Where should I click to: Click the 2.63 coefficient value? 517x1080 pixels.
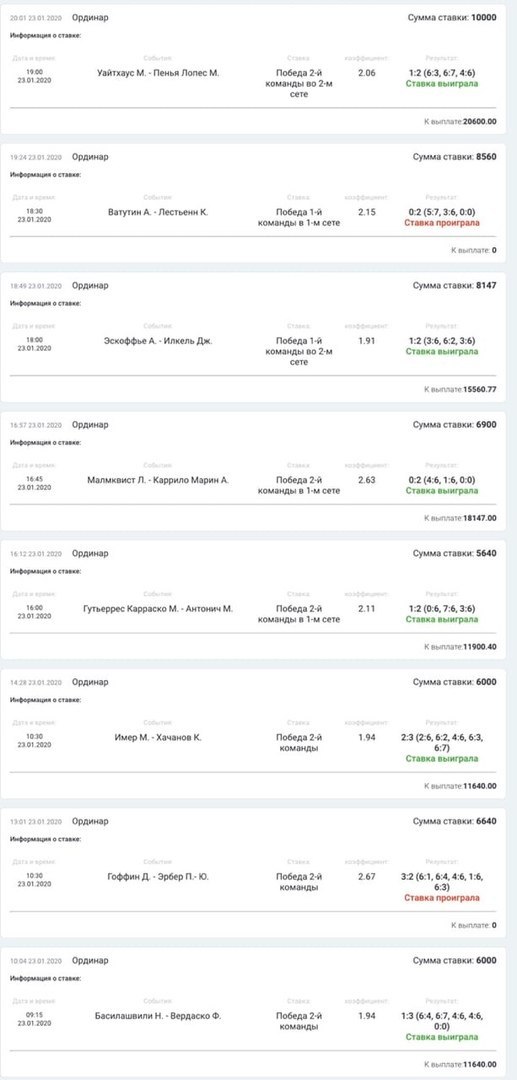point(367,479)
